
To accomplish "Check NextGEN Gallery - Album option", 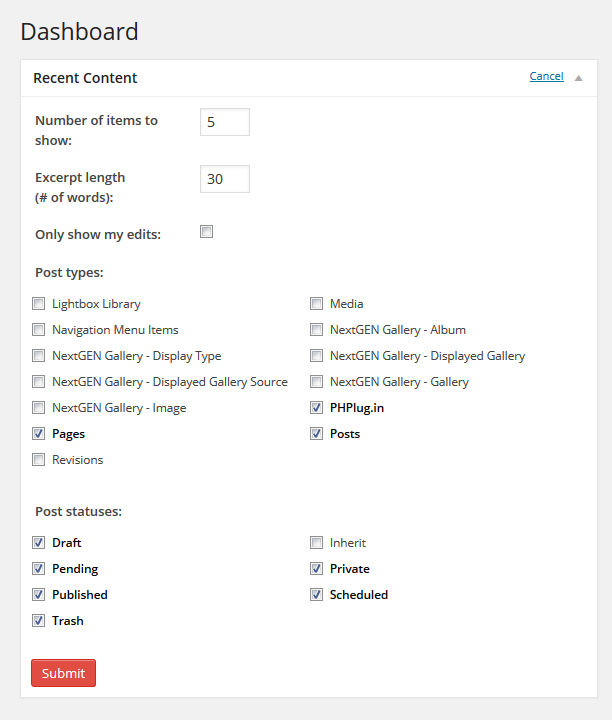I will [x=316, y=330].
